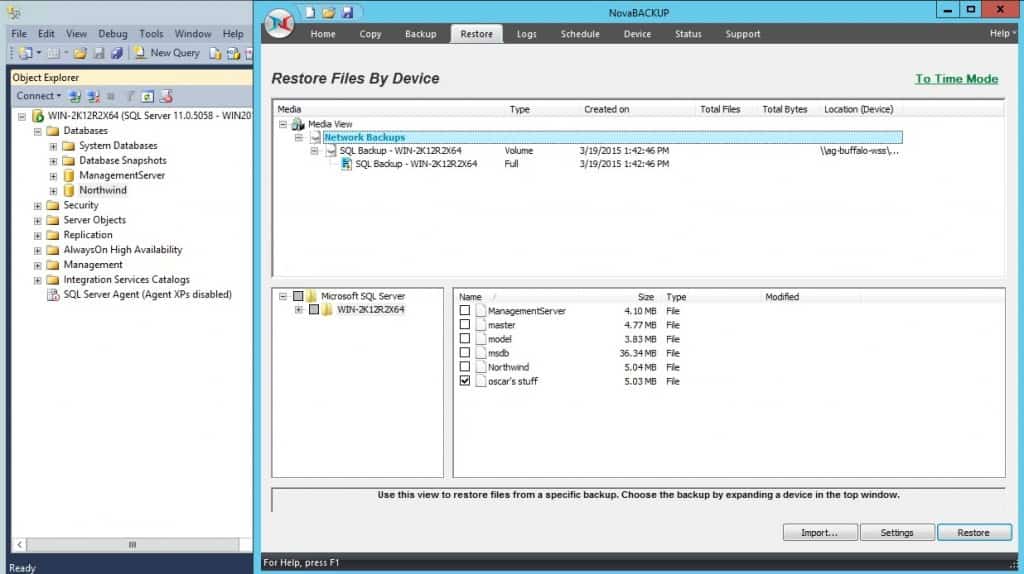
Task: Click the Media View device icon
Action: (x=298, y=123)
